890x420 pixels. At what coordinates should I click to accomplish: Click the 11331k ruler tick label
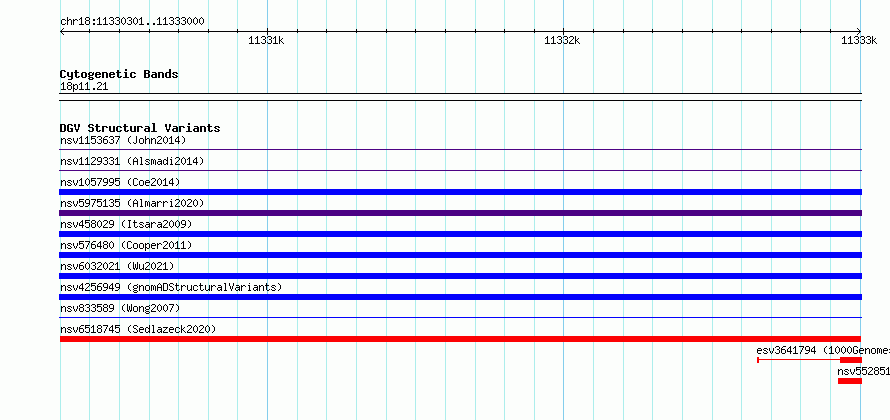pos(266,40)
